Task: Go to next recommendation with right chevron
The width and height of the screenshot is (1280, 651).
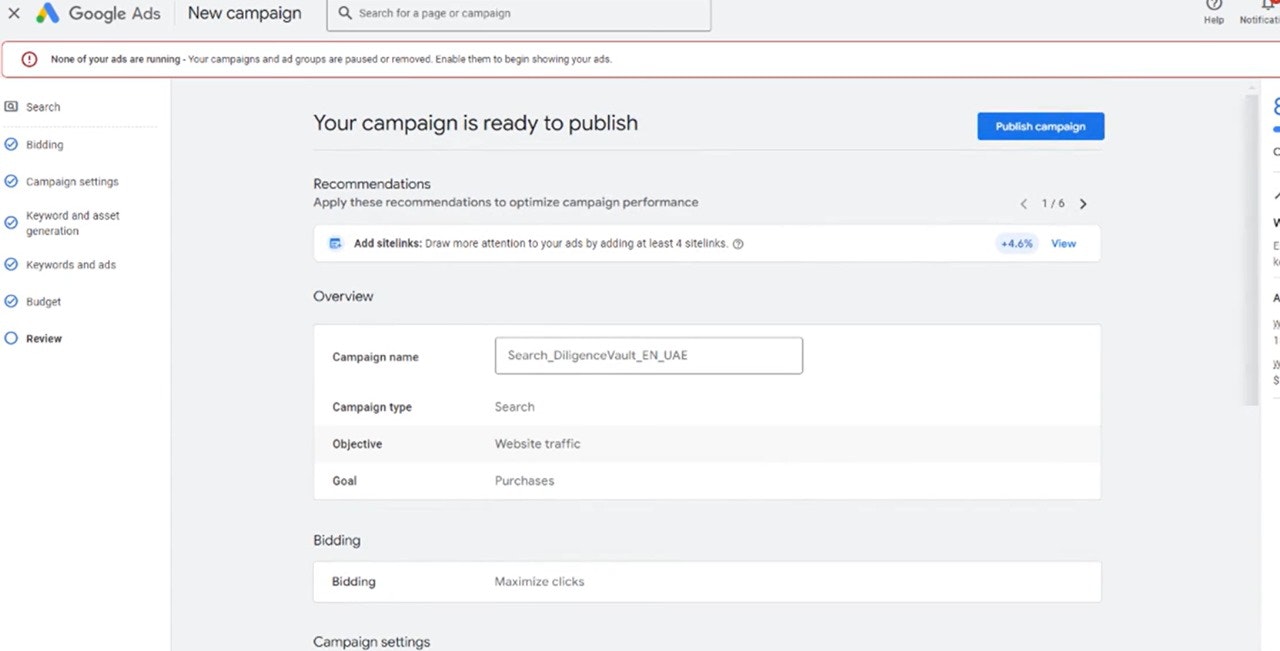Action: (x=1083, y=204)
